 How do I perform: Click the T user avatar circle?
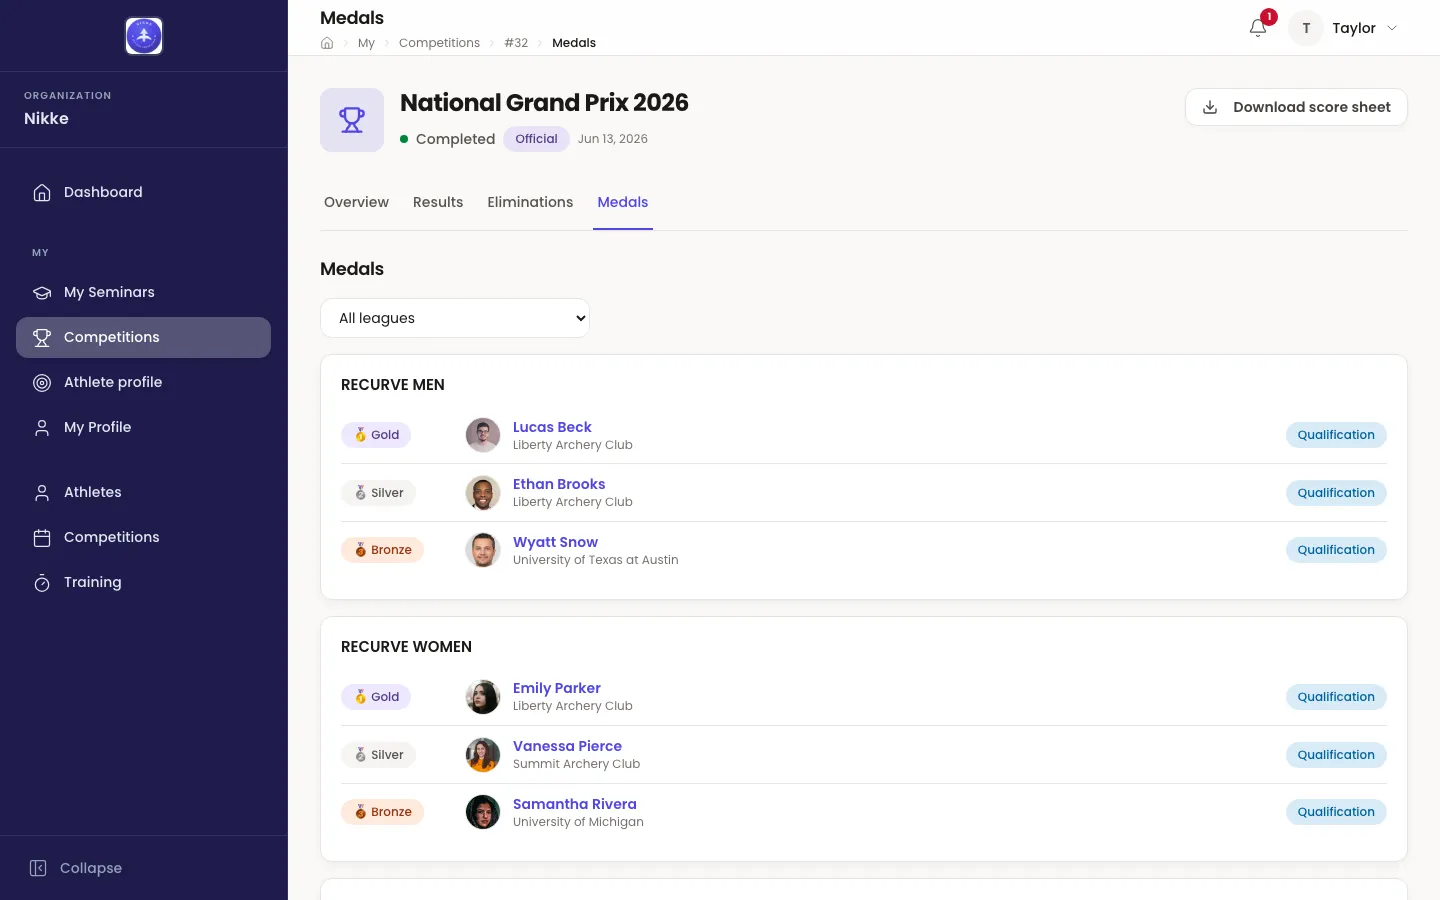pyautogui.click(x=1306, y=28)
